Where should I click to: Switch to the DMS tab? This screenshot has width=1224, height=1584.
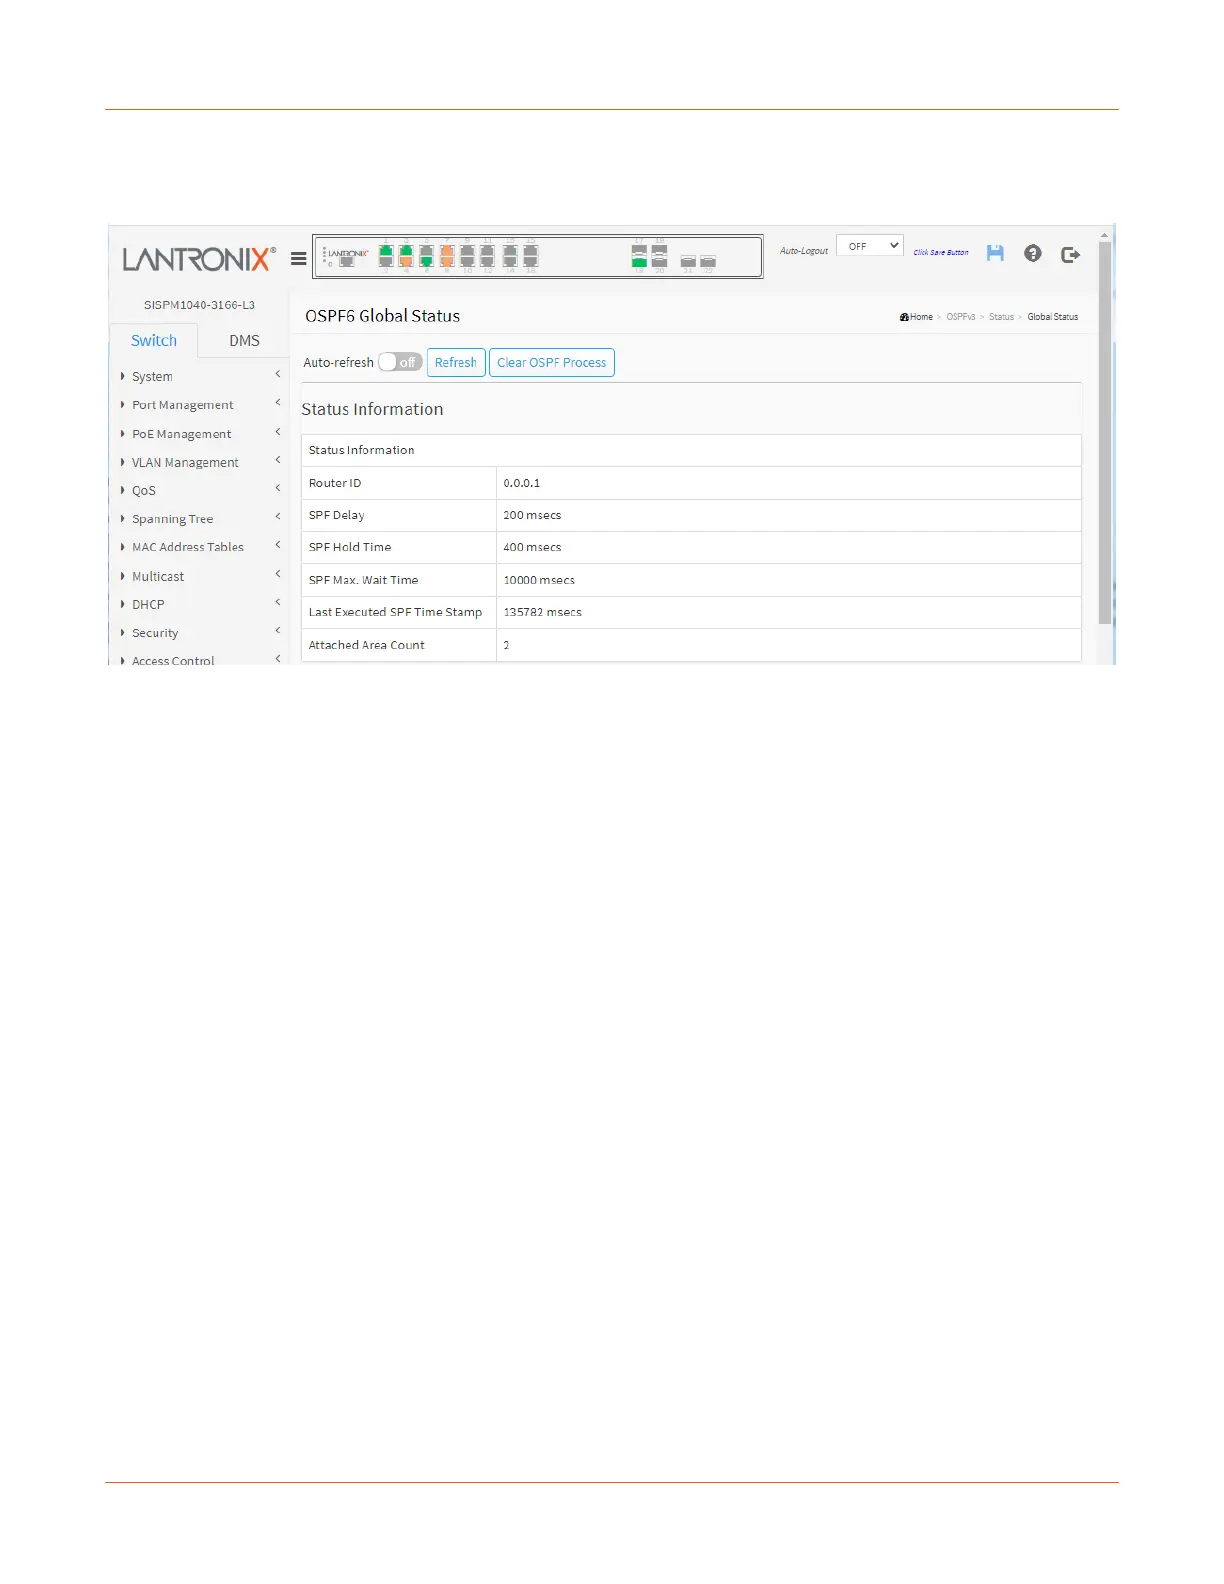tap(244, 340)
